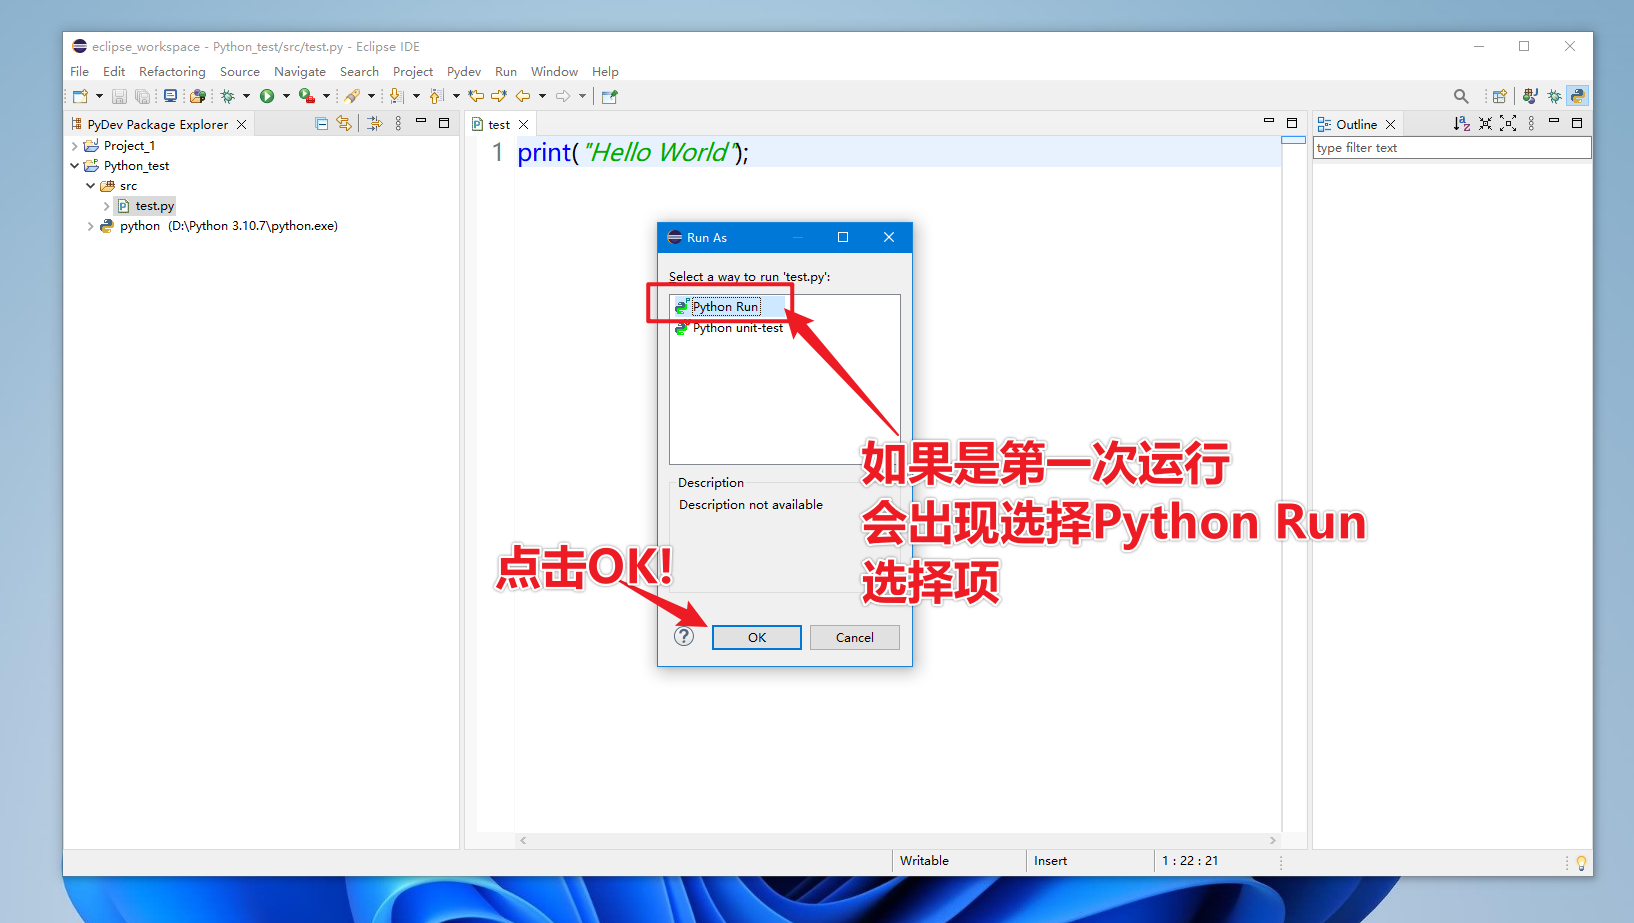The width and height of the screenshot is (1634, 923).
Task: Click the Search flashlight pen toolbar icon
Action: 352,96
